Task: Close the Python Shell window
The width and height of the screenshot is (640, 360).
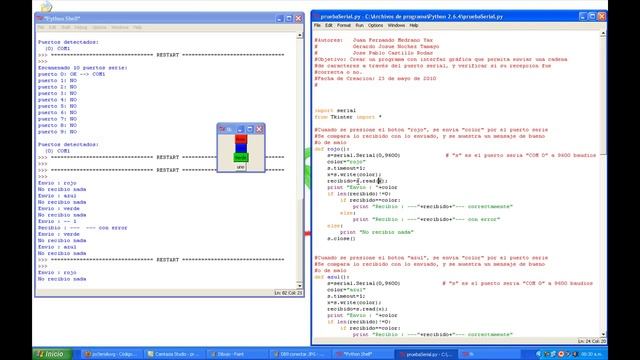Action: click(298, 18)
